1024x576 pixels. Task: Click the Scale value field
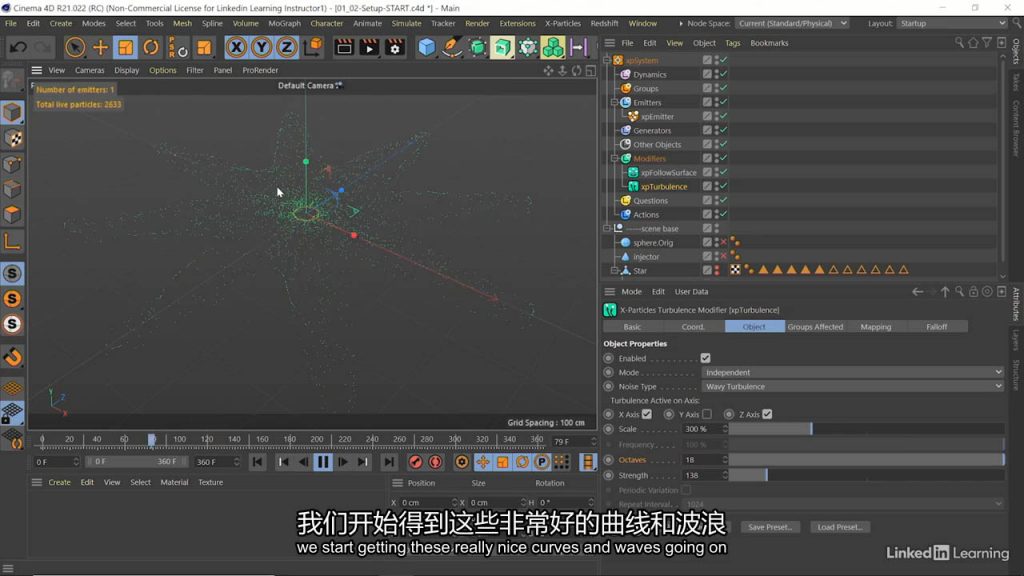coord(701,429)
